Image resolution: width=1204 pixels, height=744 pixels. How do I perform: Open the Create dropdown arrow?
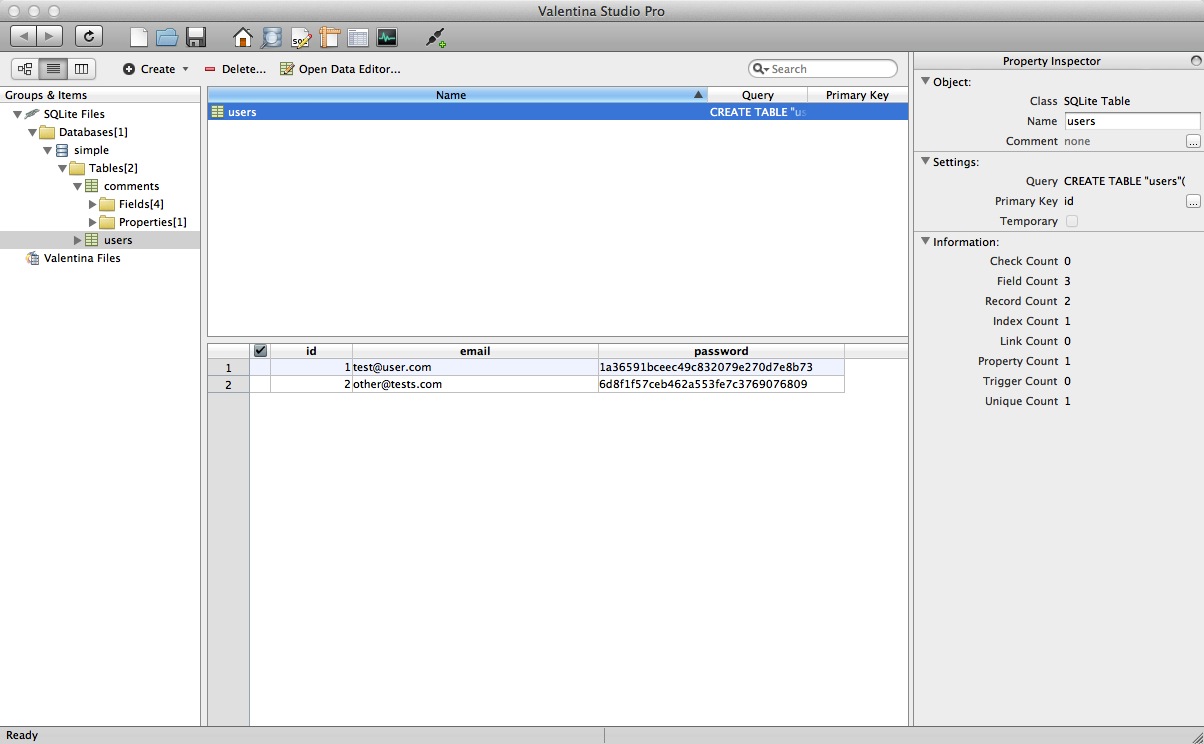(x=185, y=70)
